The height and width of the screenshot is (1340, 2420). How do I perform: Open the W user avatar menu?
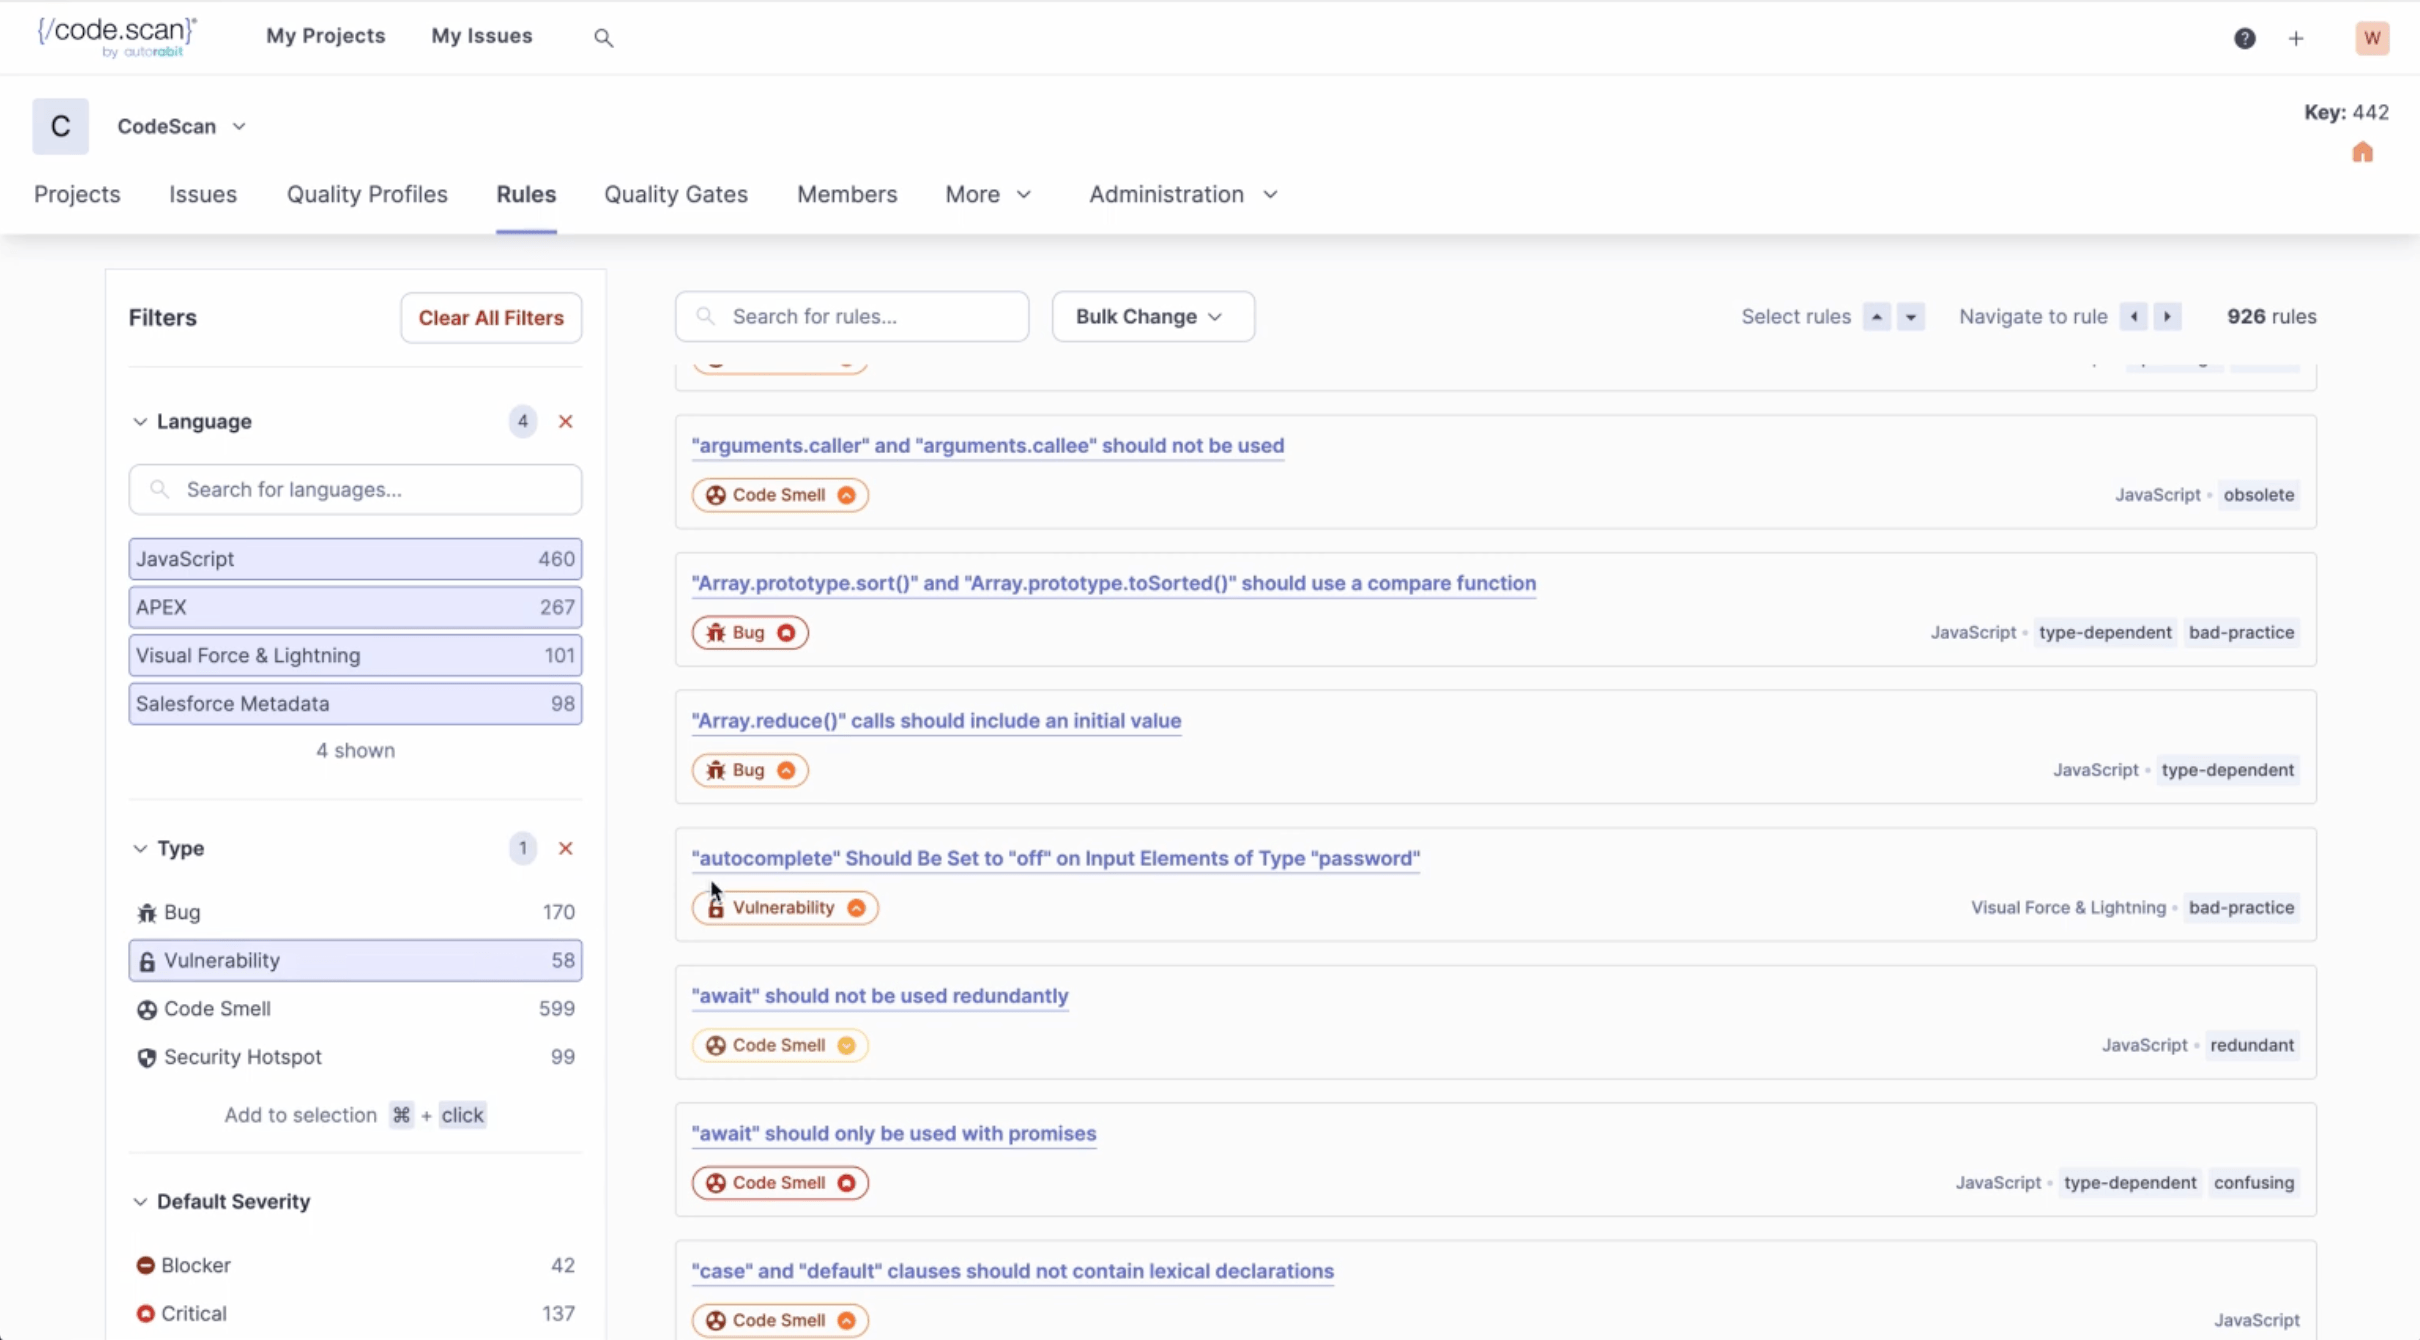pos(2371,38)
